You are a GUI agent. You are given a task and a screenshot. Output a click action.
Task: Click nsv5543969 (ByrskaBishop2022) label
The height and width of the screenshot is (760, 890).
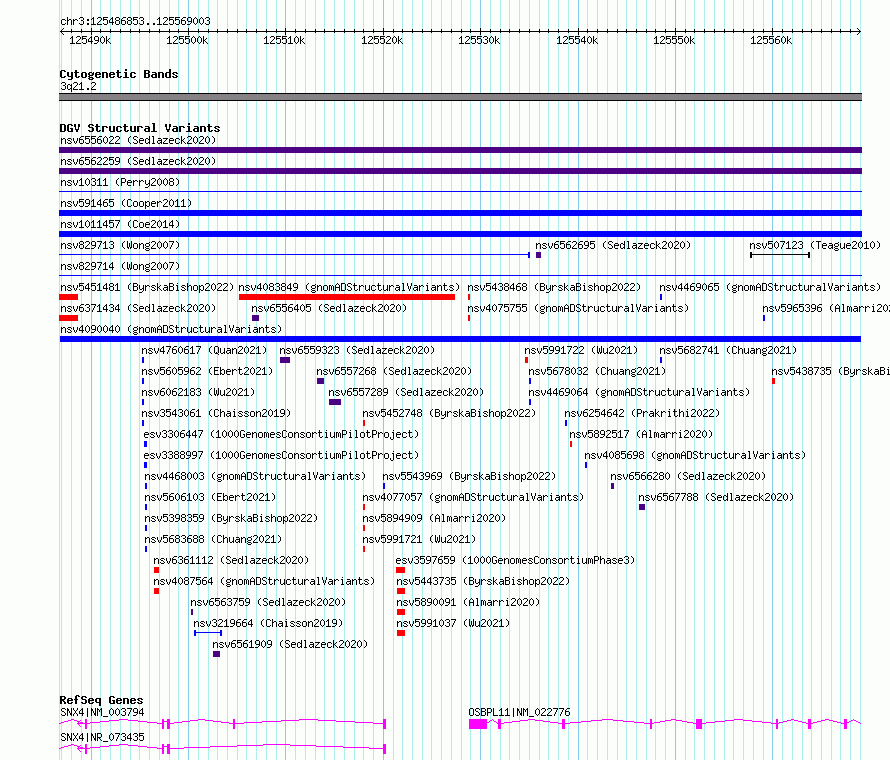[469, 476]
